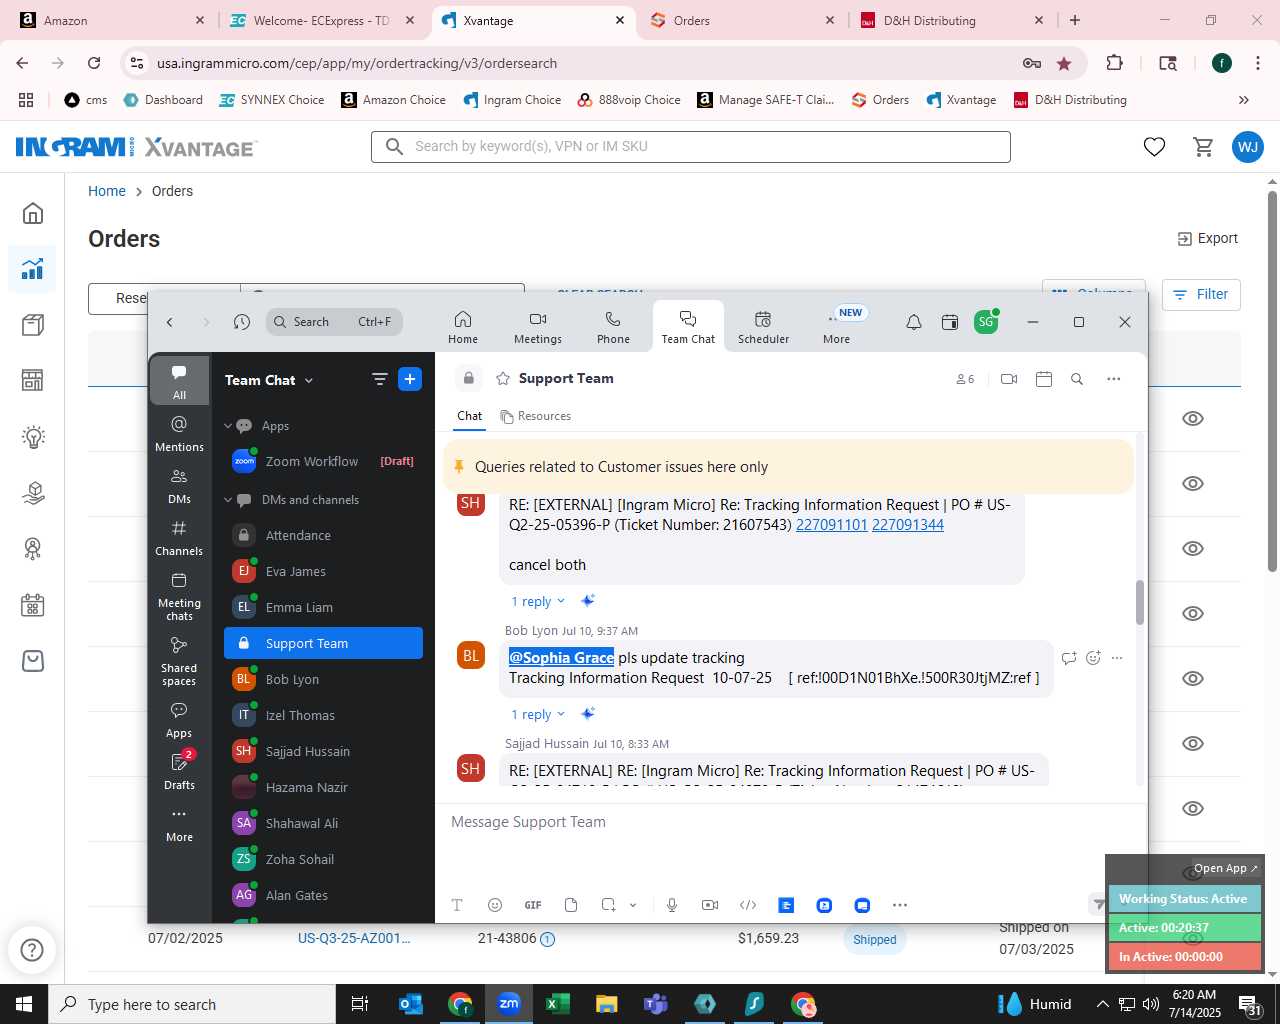Collapse the Apps section in the chat list

tap(228, 426)
